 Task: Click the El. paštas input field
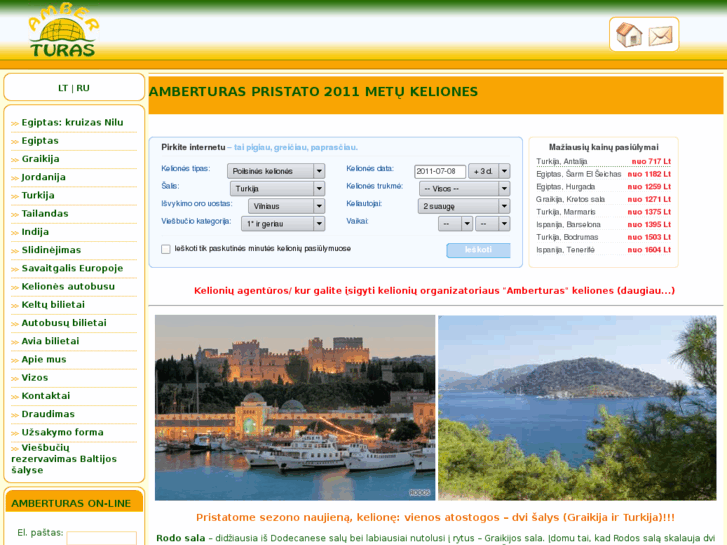tap(102, 538)
